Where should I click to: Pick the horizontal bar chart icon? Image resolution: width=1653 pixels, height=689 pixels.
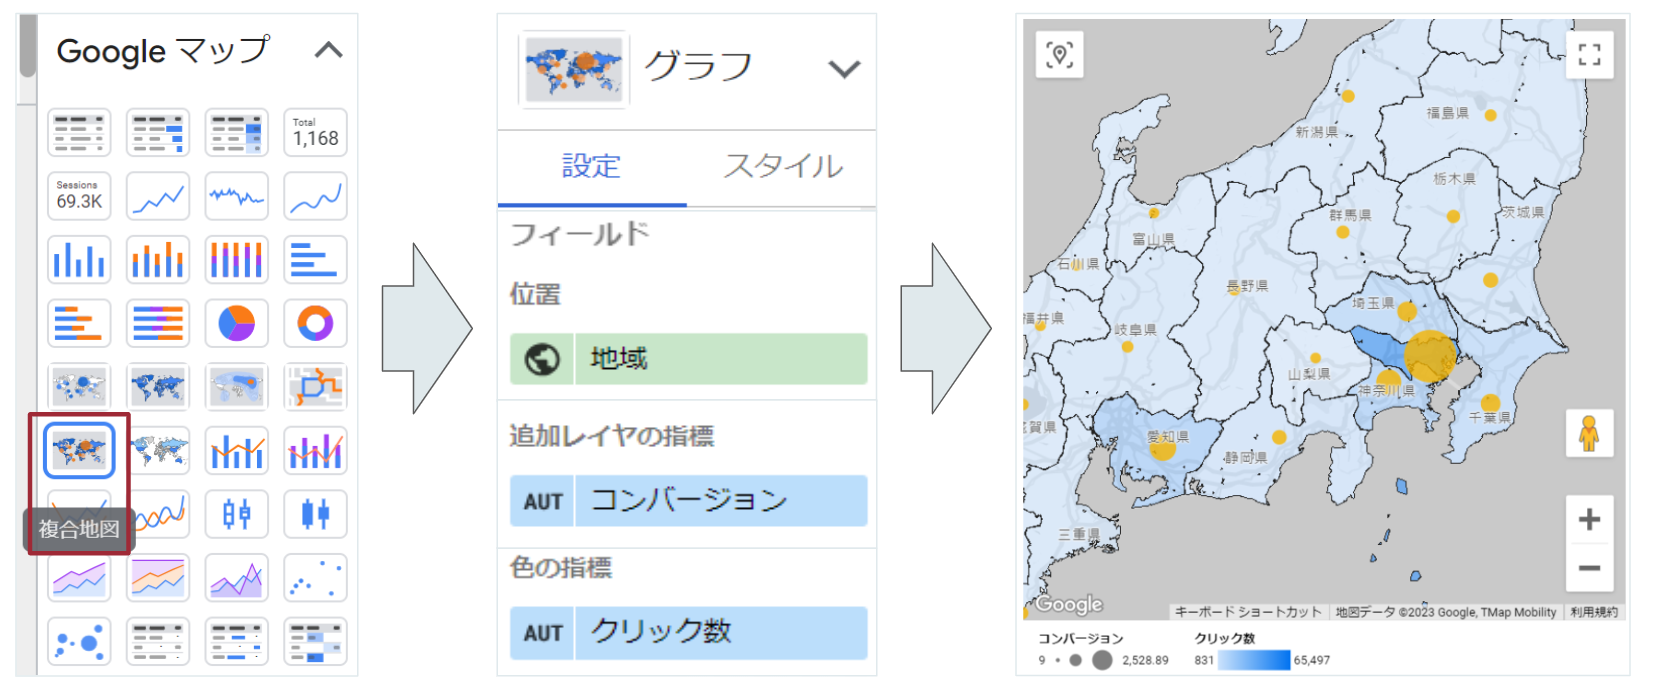315,260
